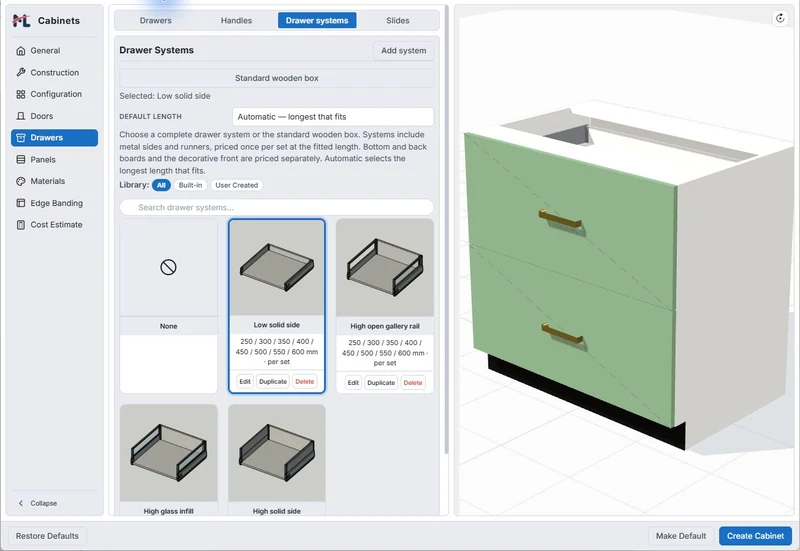Go to Construction section label
Viewport: 800px width, 551px height.
pyautogui.click(x=55, y=72)
